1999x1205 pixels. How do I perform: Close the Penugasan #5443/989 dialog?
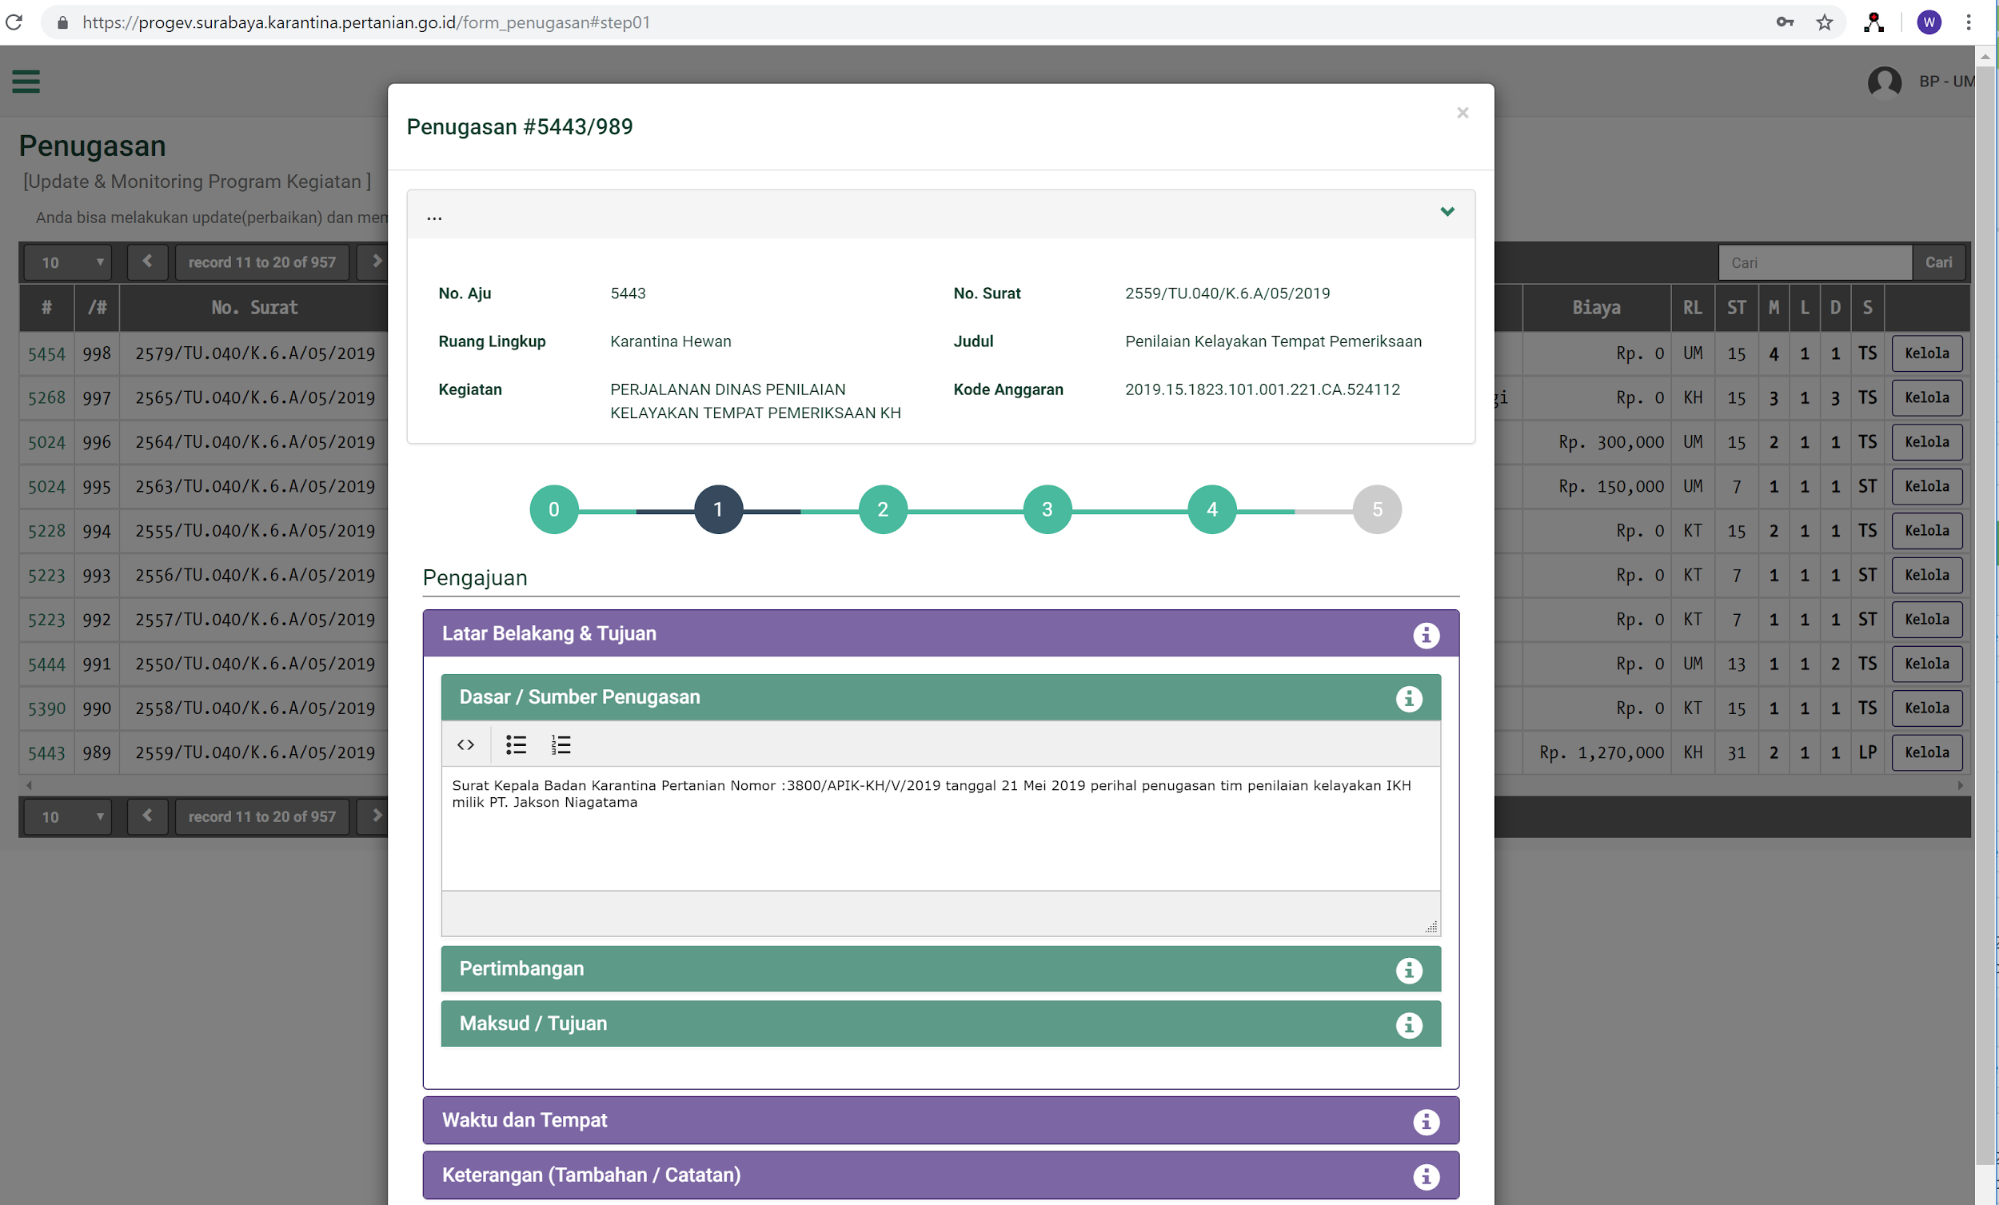(x=1462, y=113)
